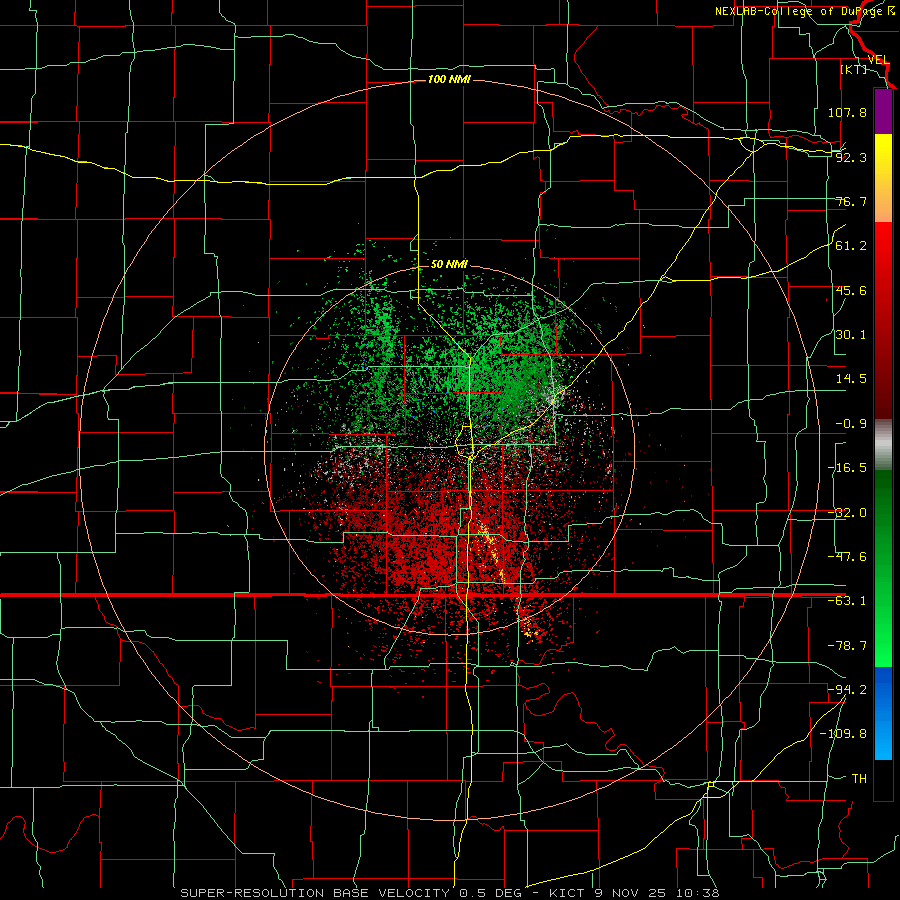The width and height of the screenshot is (900, 900).
Task: Click the -16.5 scale value
Action: point(847,468)
